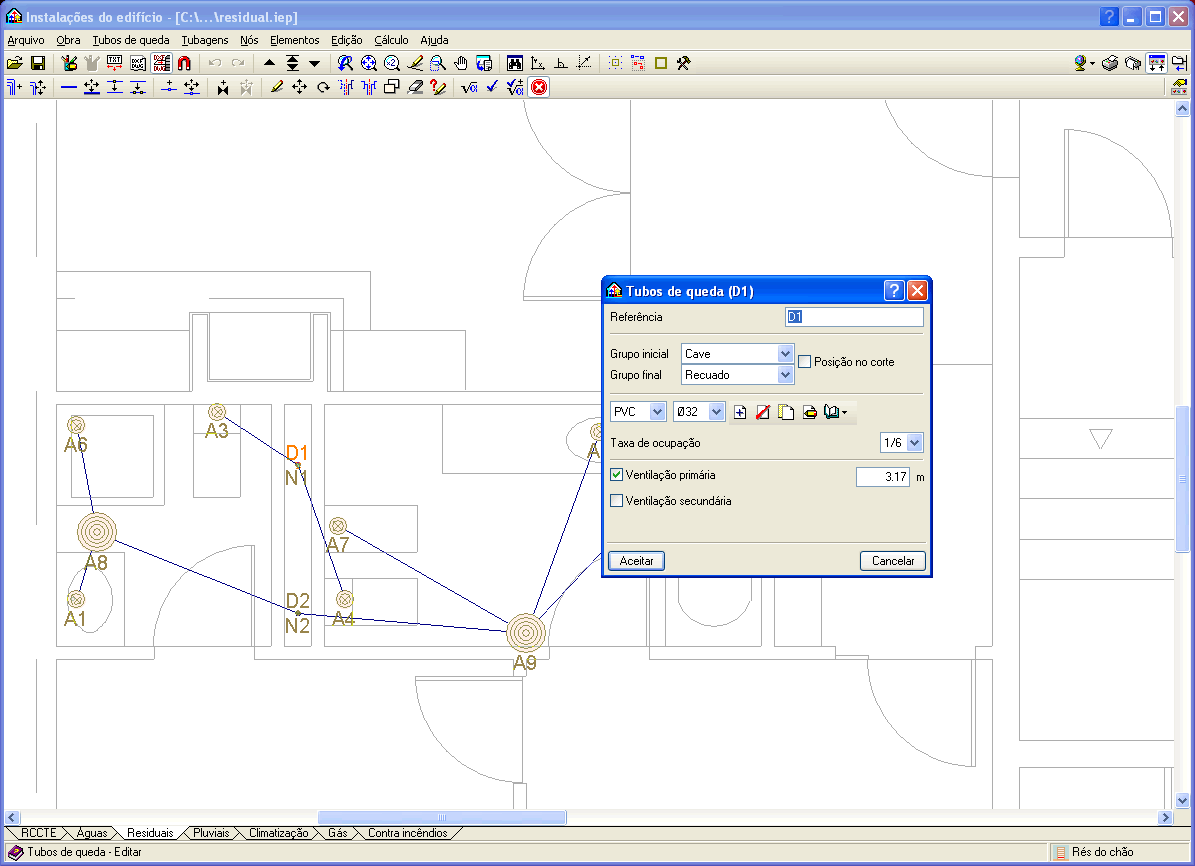Screen dimensions: 1195x866
Task: Click the open file folder icon
Action: pos(14,63)
